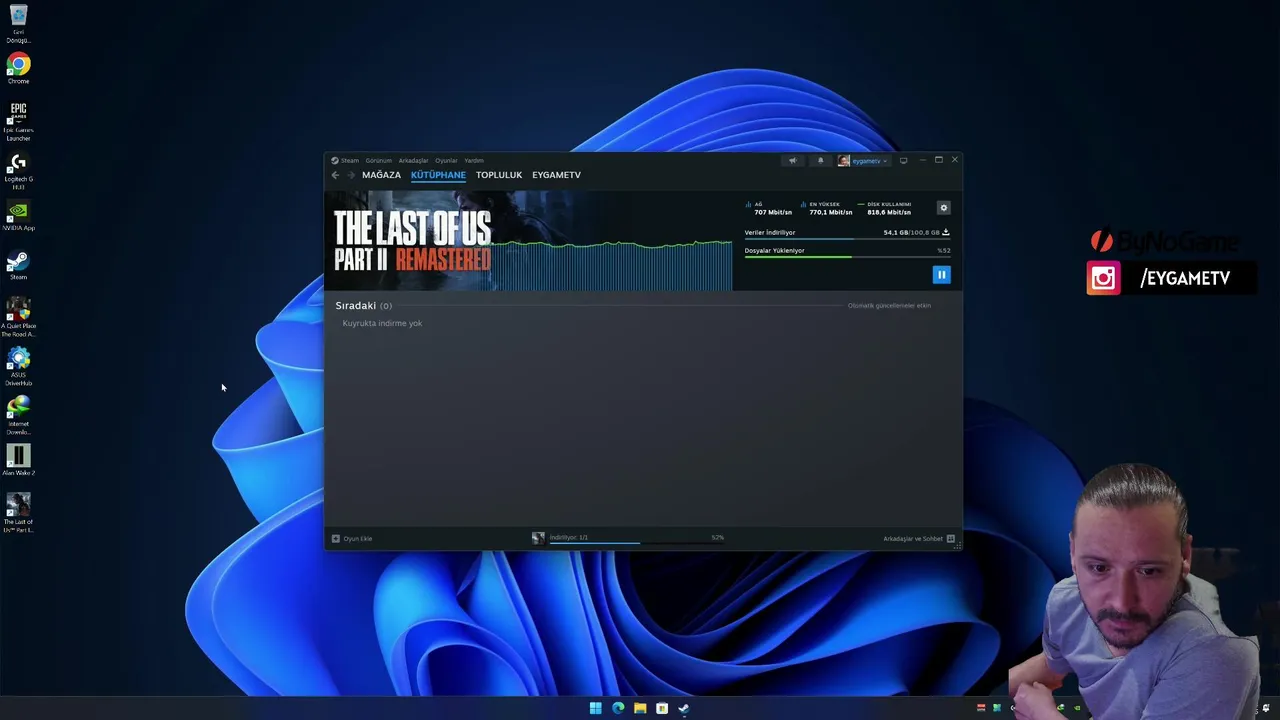The image size is (1280, 720).
Task: Open Internet Download Manager desktop icon
Action: point(18,416)
